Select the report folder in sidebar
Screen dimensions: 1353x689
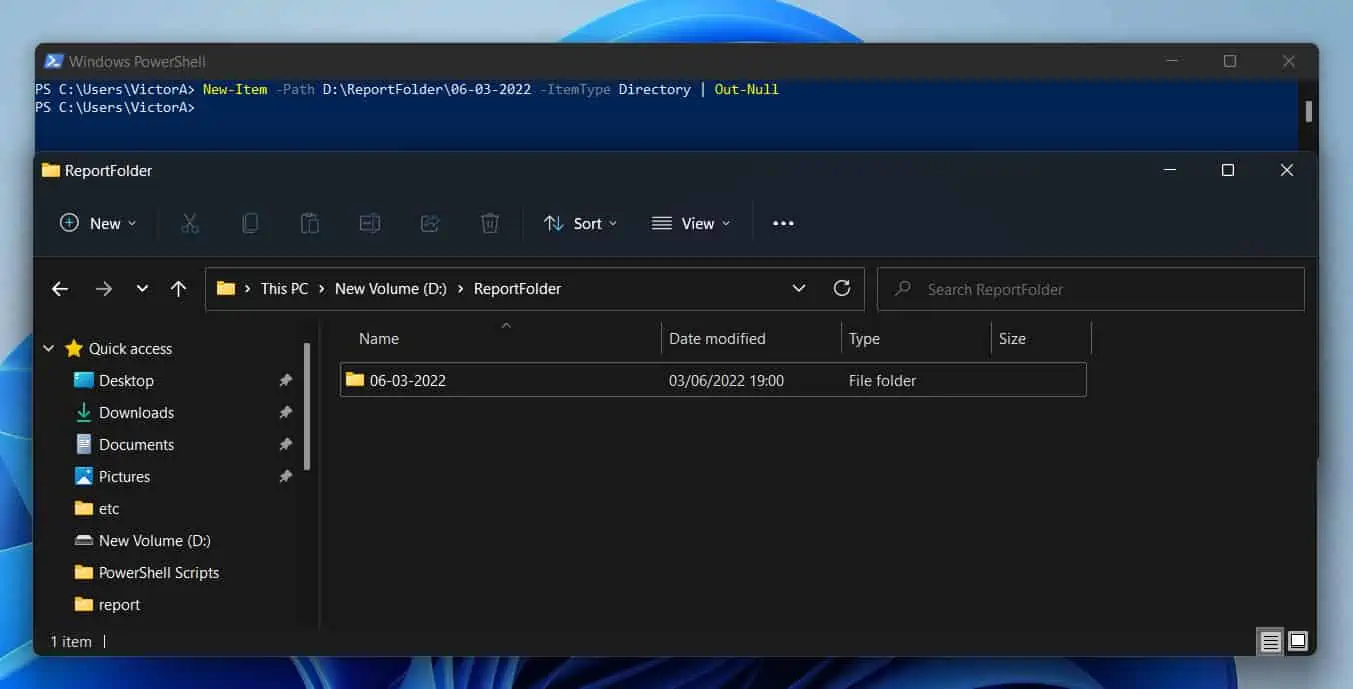[119, 605]
